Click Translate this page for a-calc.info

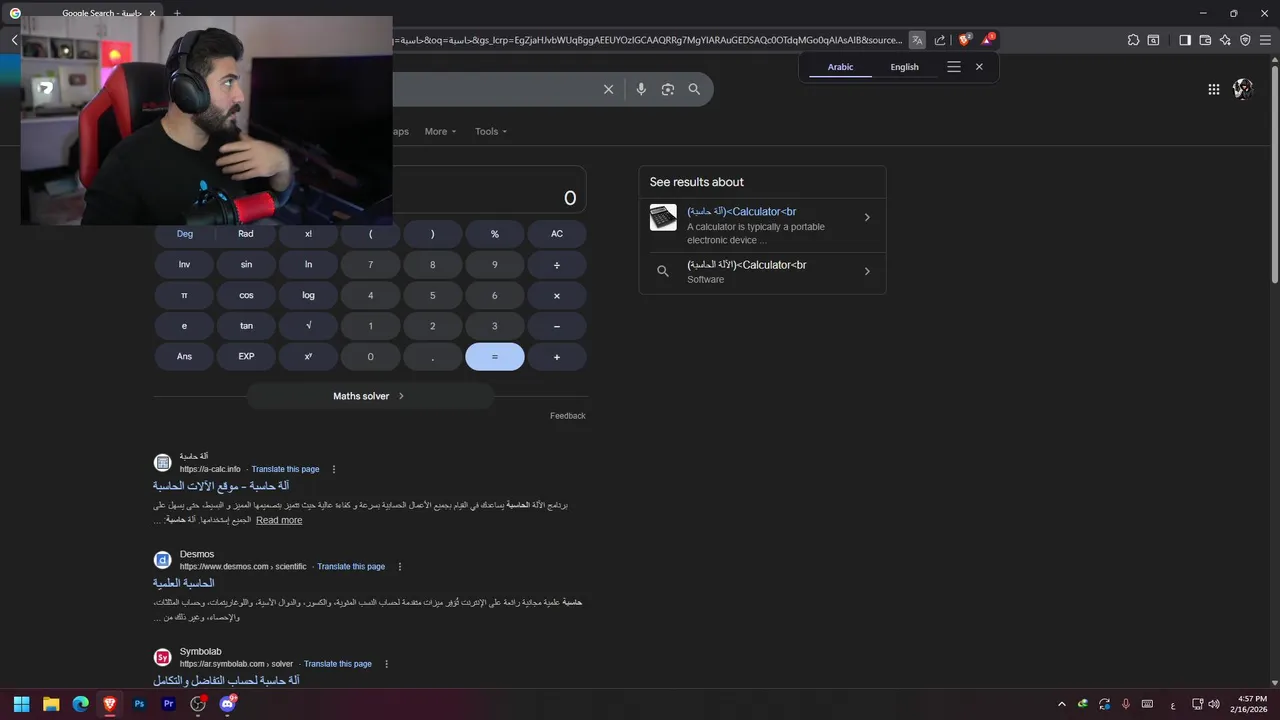pyautogui.click(x=285, y=469)
